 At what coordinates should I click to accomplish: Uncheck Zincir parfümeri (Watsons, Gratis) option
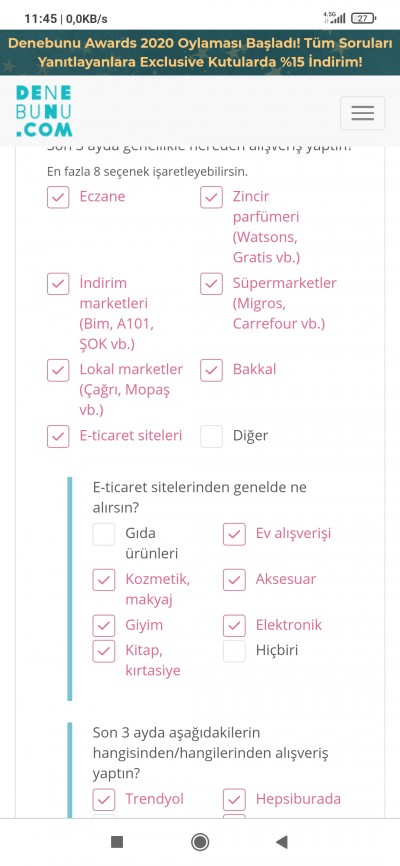[x=211, y=197]
